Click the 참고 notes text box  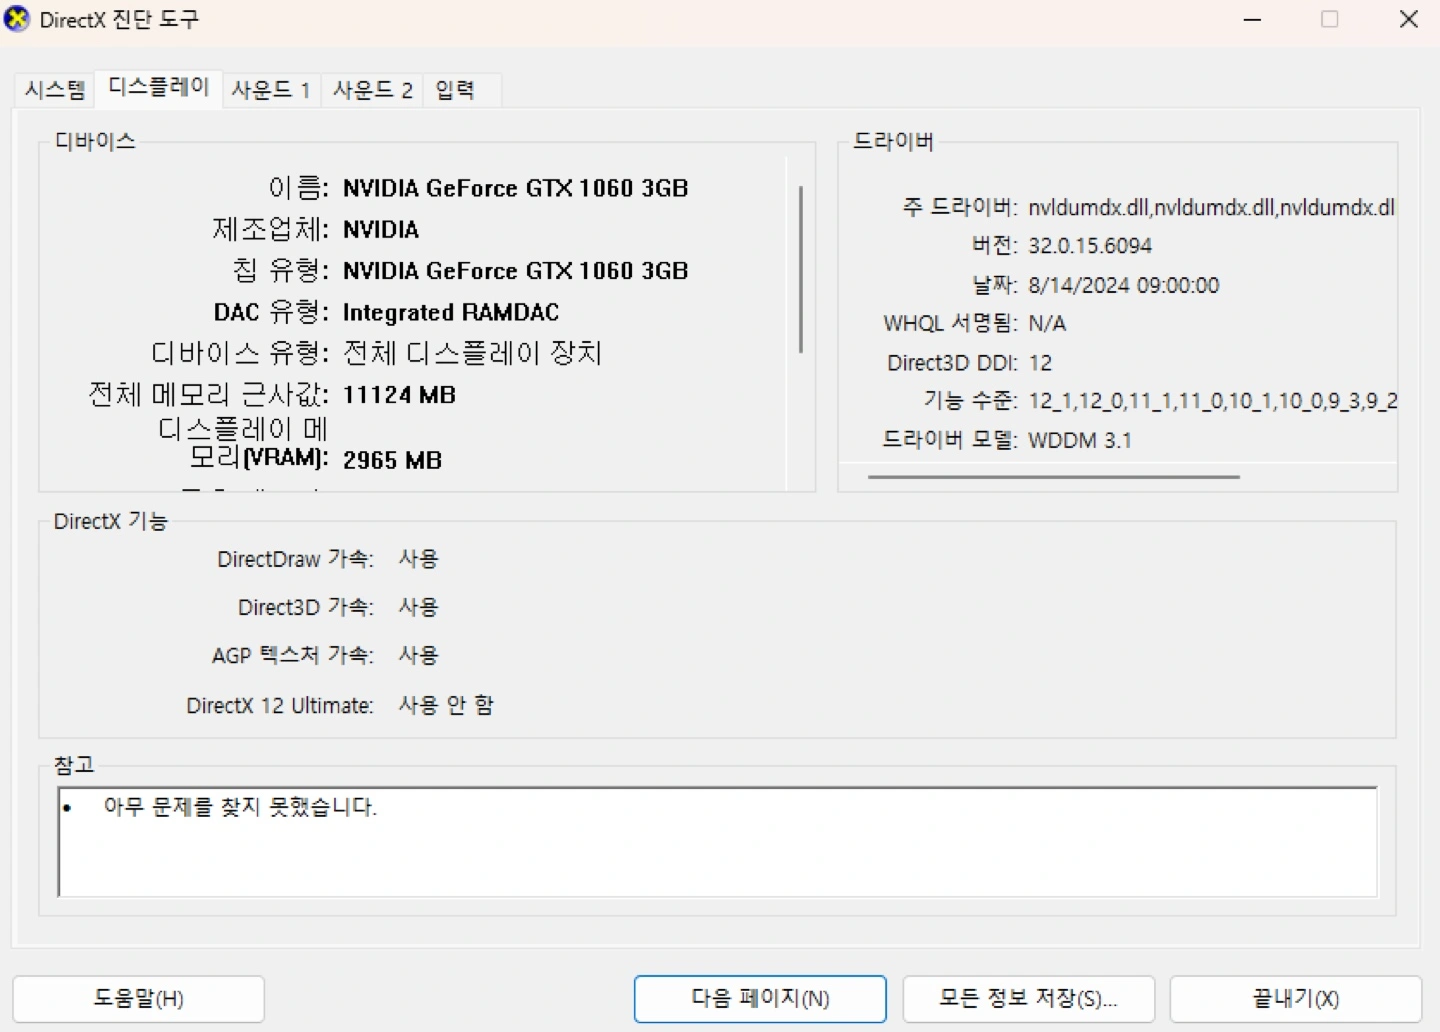click(x=718, y=842)
